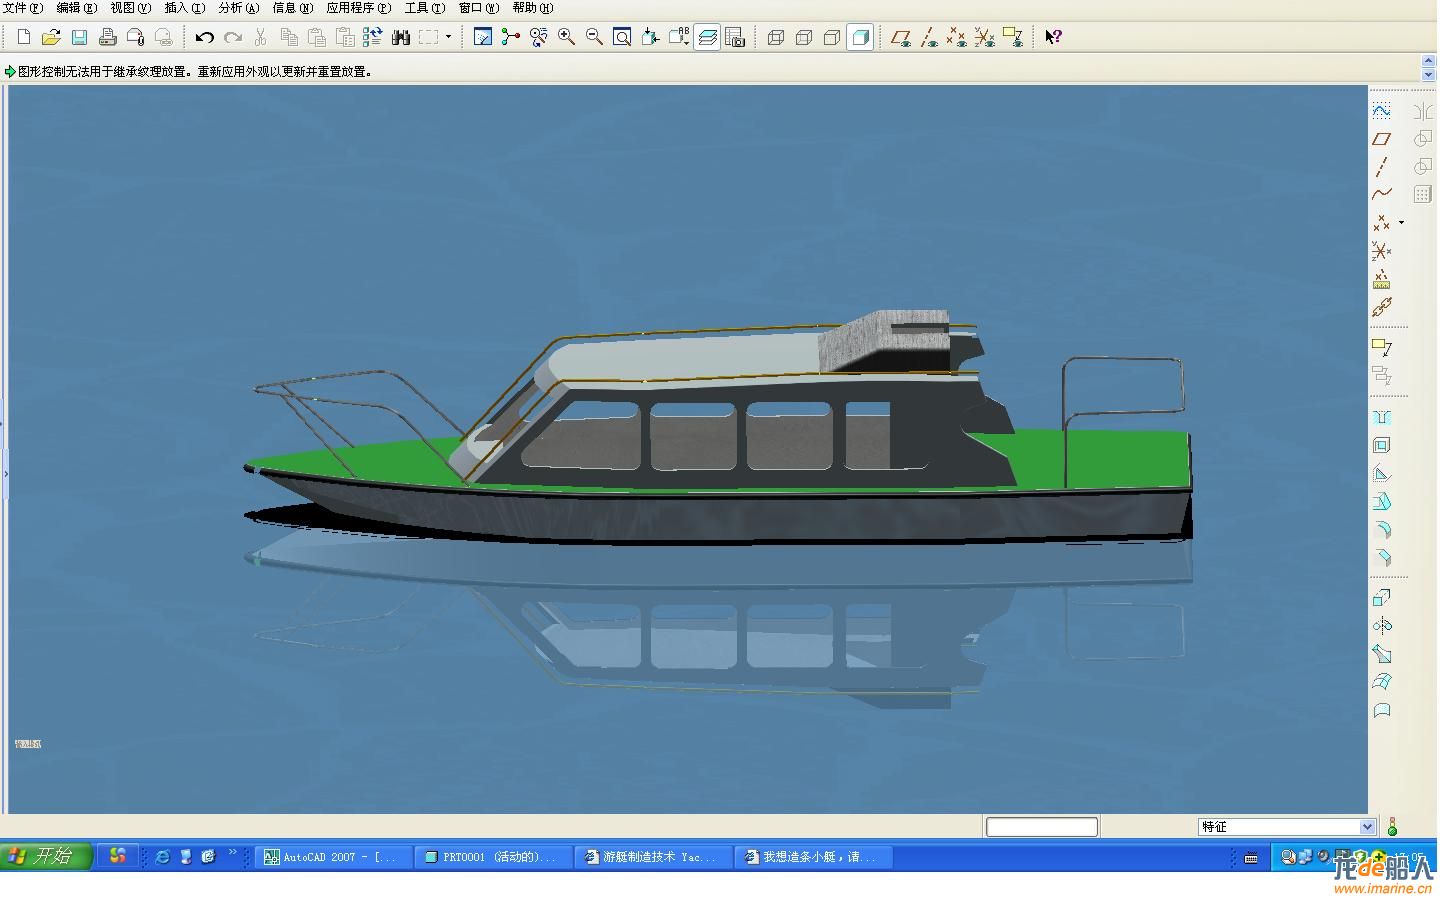Open the View Manager icon
Screen dimensions: 1440x900
coord(735,37)
